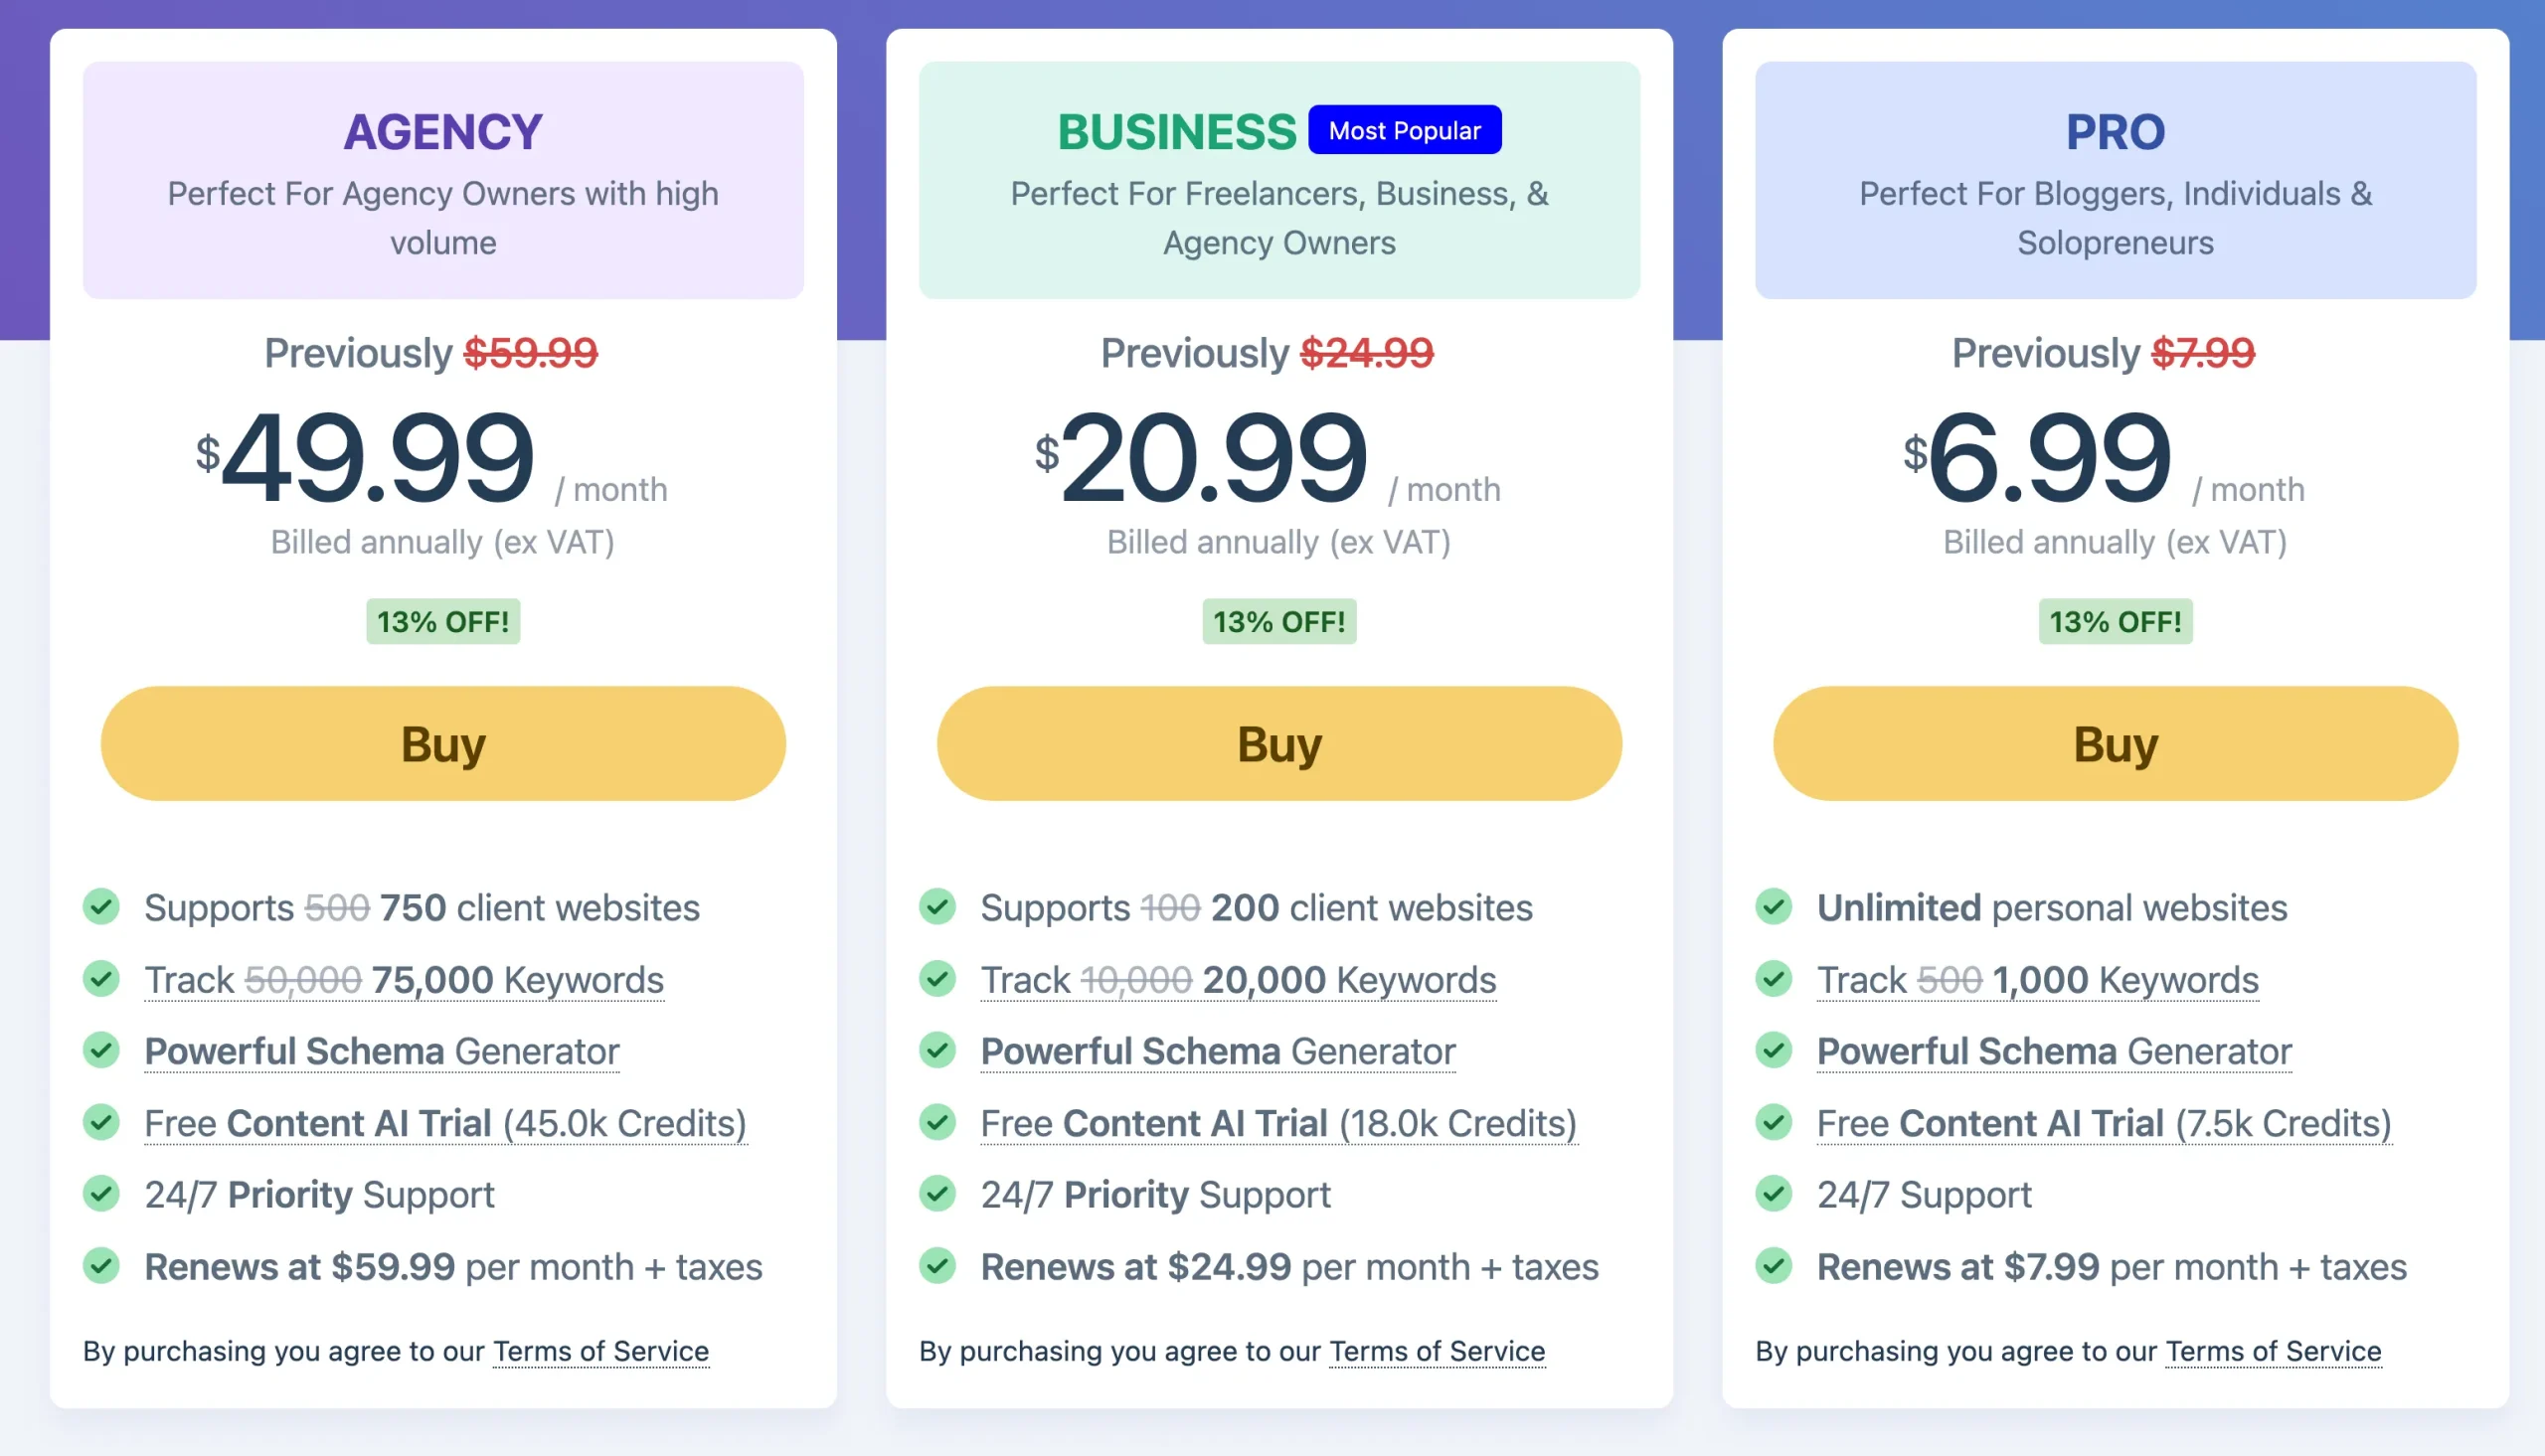Click the checkmark beside Business Track 20,000 Keywords

[x=938, y=979]
